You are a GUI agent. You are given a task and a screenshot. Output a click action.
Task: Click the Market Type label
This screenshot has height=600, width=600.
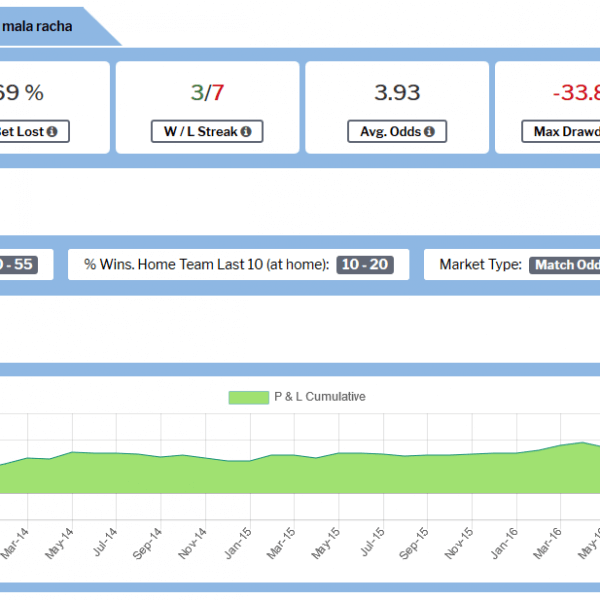(481, 264)
